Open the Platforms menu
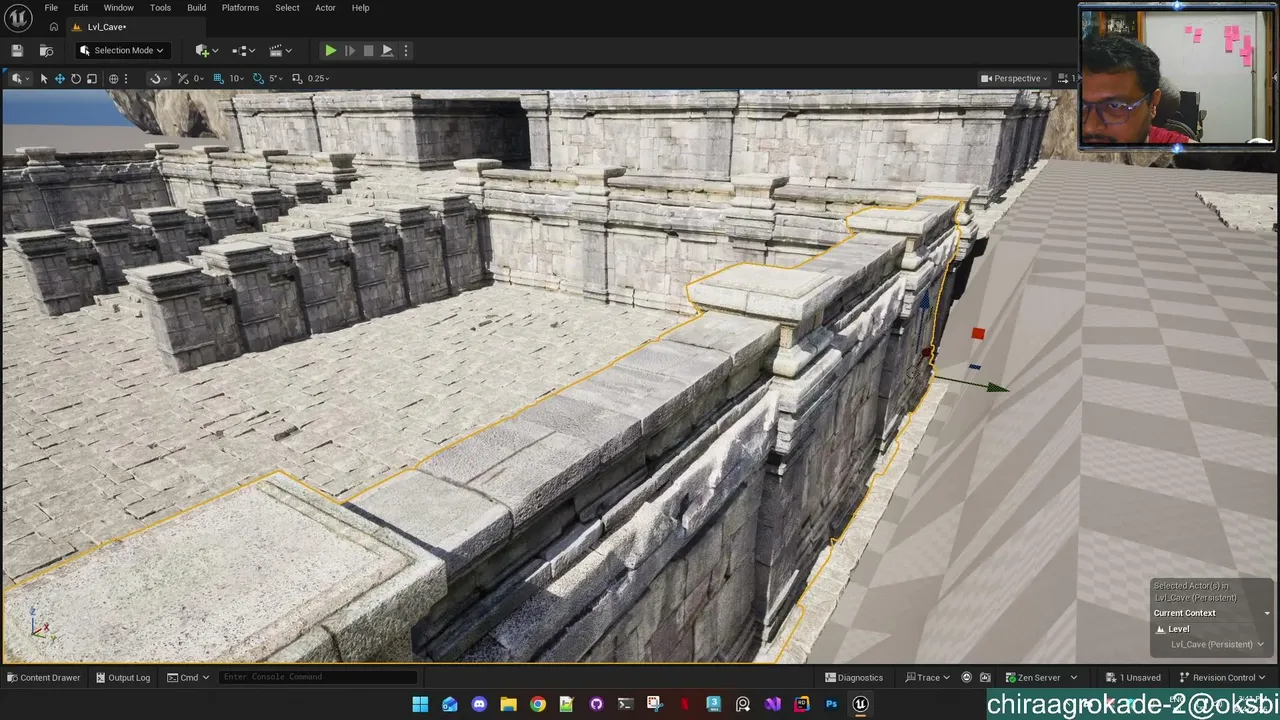 [240, 8]
